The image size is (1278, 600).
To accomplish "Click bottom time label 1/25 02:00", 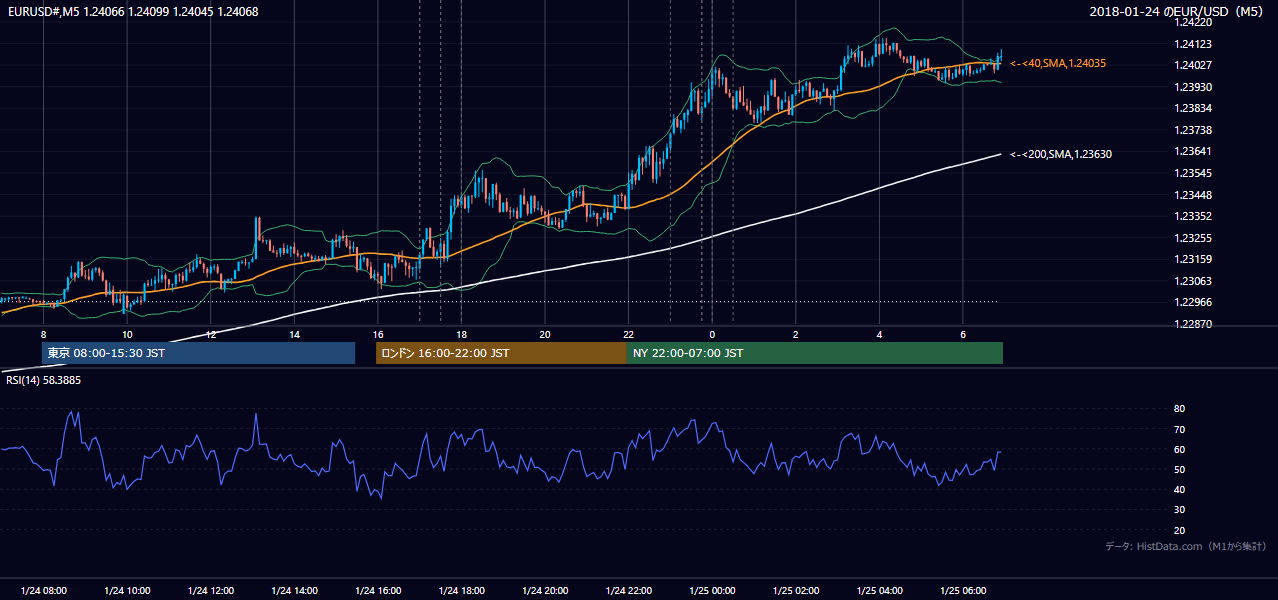I will click(x=796, y=591).
